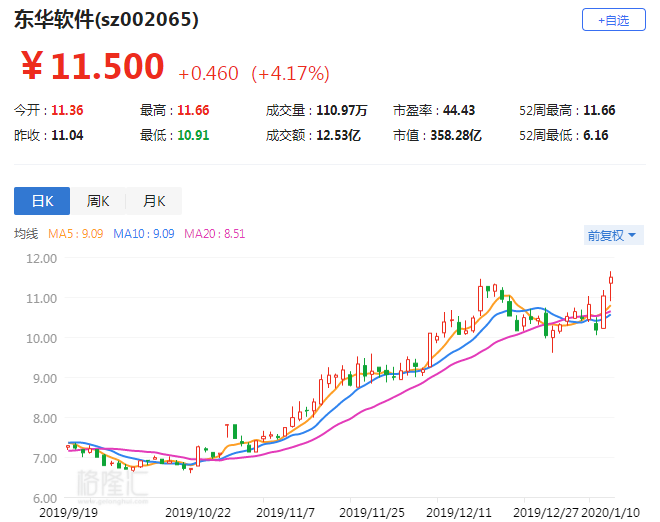Click the stock title 东华软件(sz002065)
Image resolution: width=660 pixels, height=522 pixels.
point(106,19)
